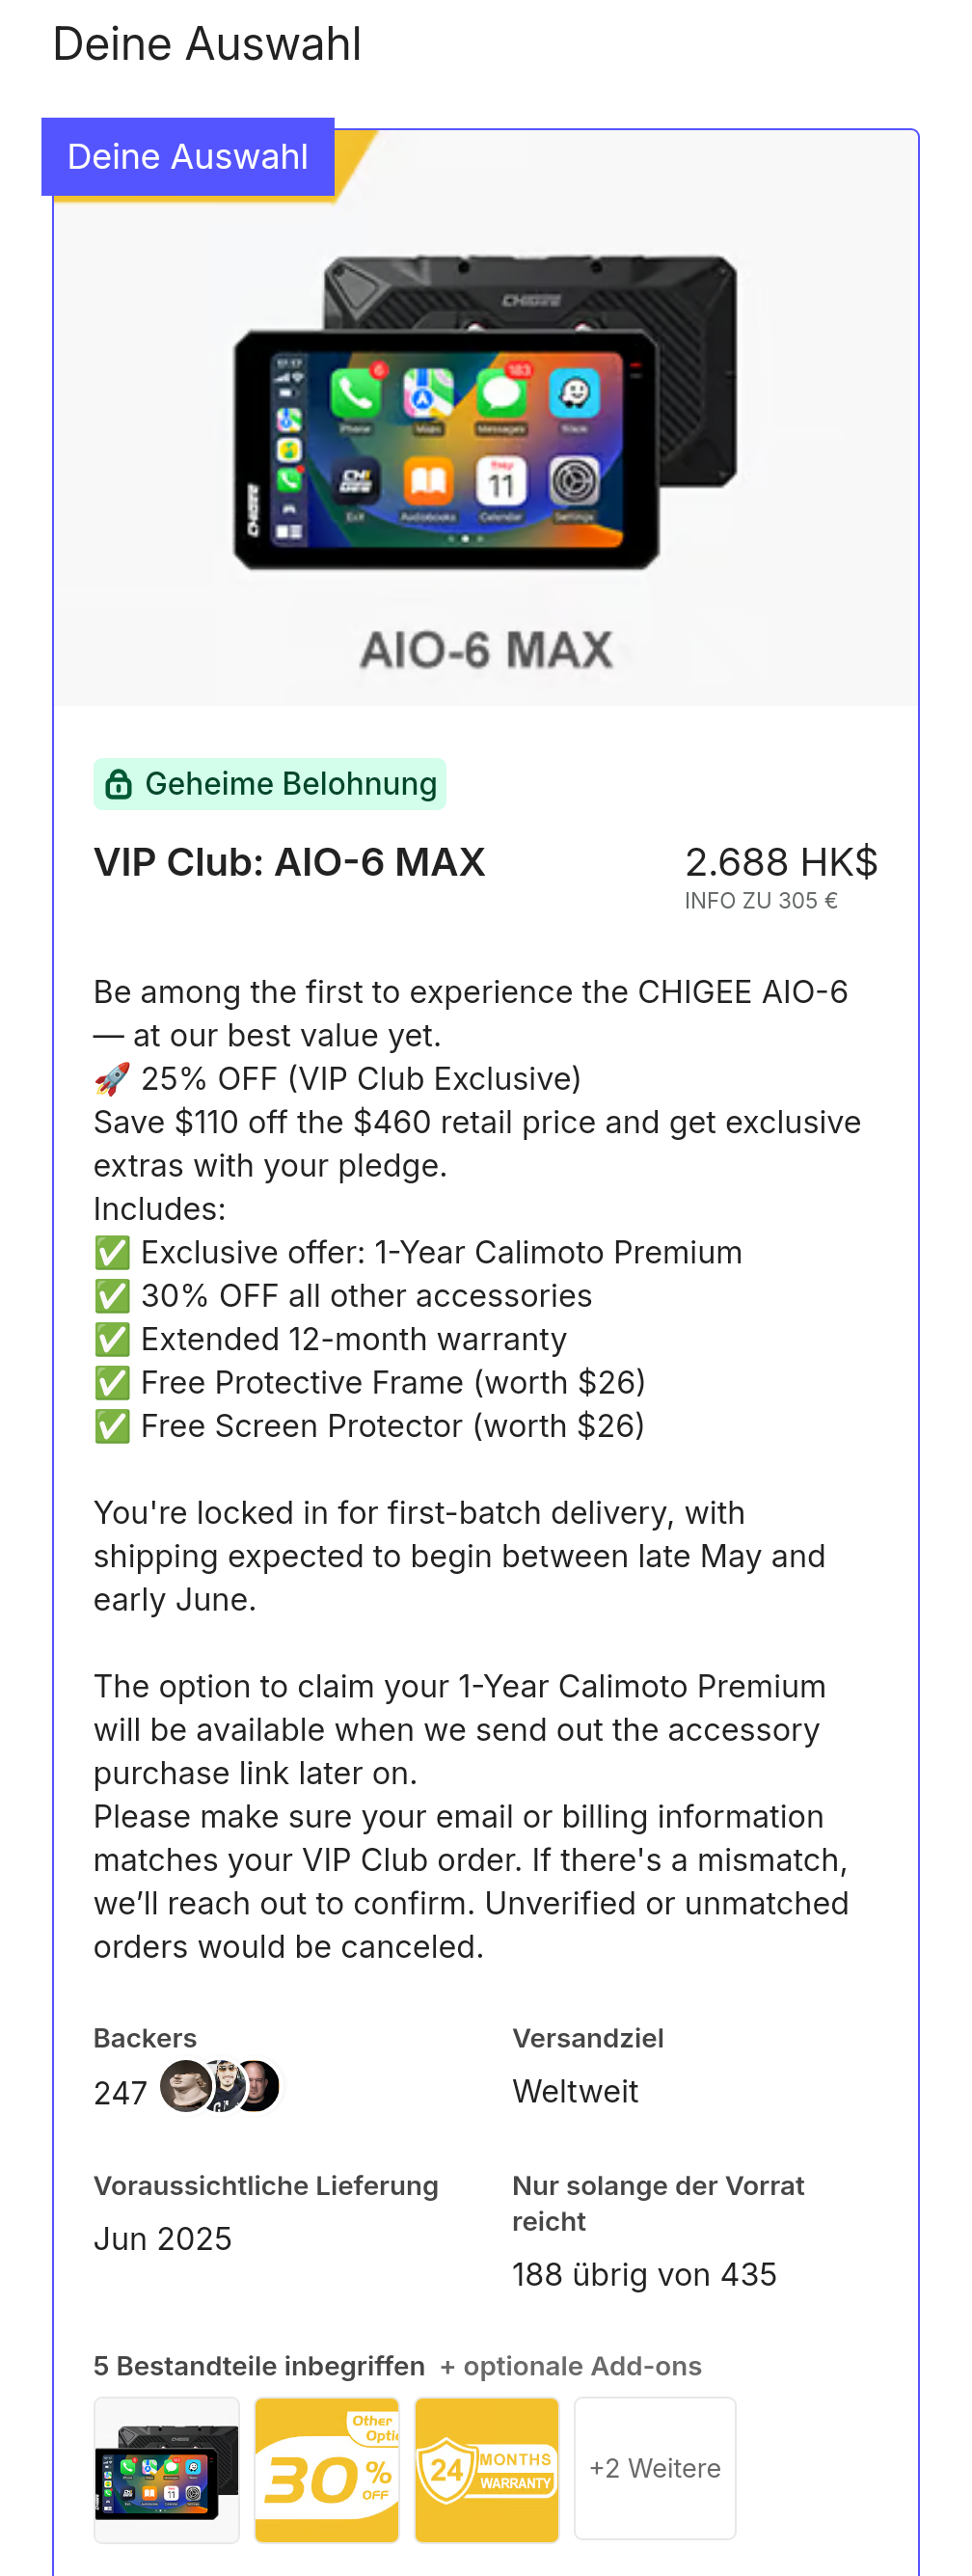
Task: Click the lock icon in Geheime Belohnung badge
Action: (118, 784)
